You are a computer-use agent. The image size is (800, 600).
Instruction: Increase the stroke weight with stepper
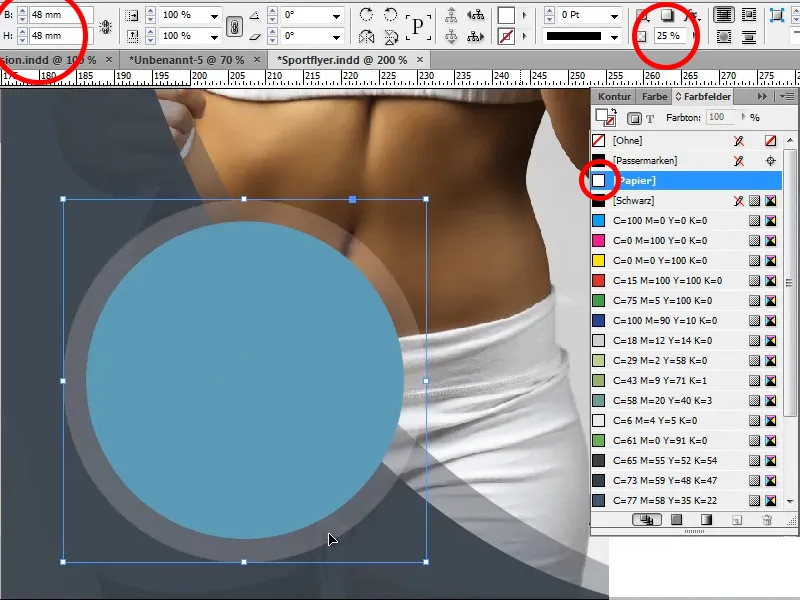click(x=549, y=11)
